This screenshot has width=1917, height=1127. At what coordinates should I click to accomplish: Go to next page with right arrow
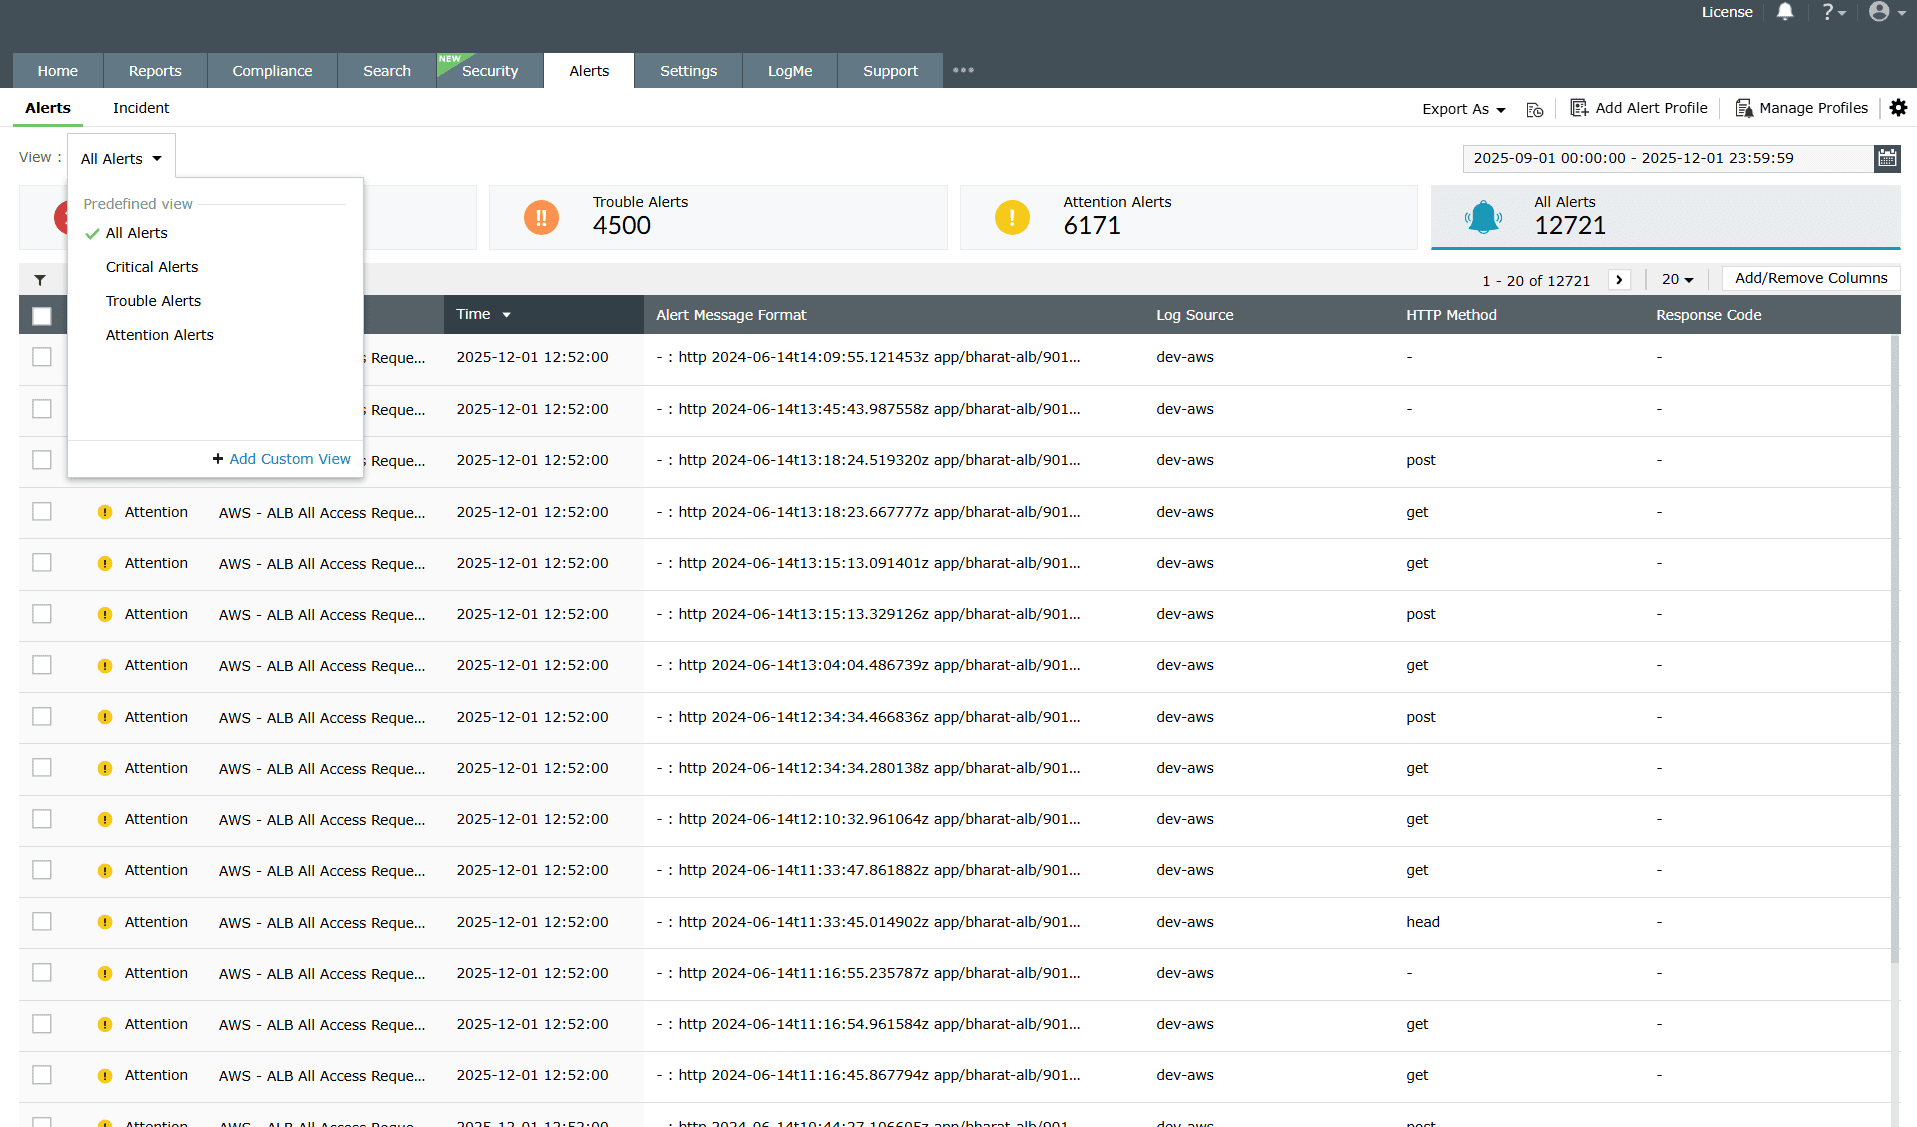1619,279
